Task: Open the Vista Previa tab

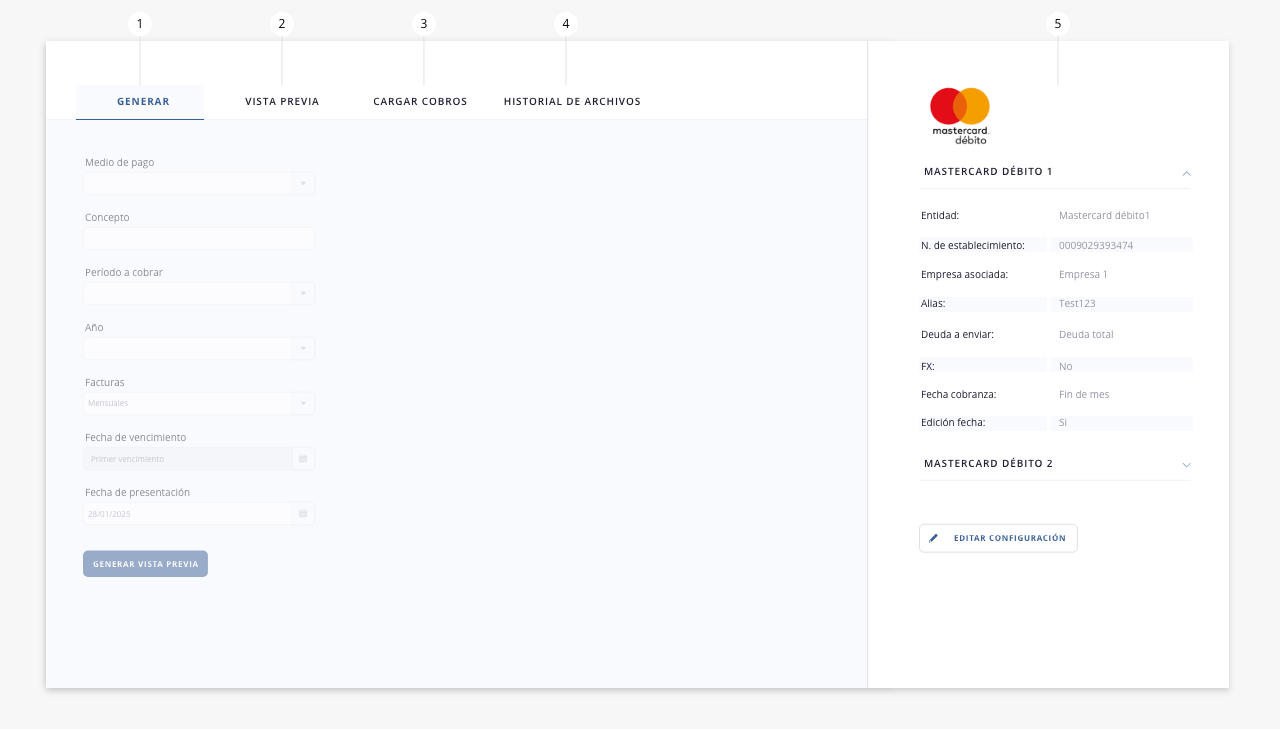Action: [x=282, y=102]
